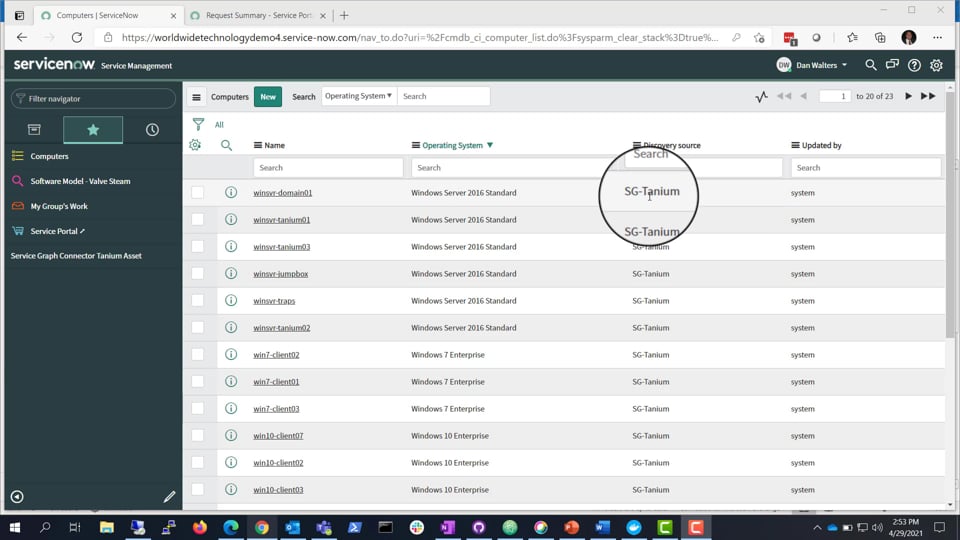The height and width of the screenshot is (540, 960).
Task: Open Name column options menu
Action: [258, 146]
